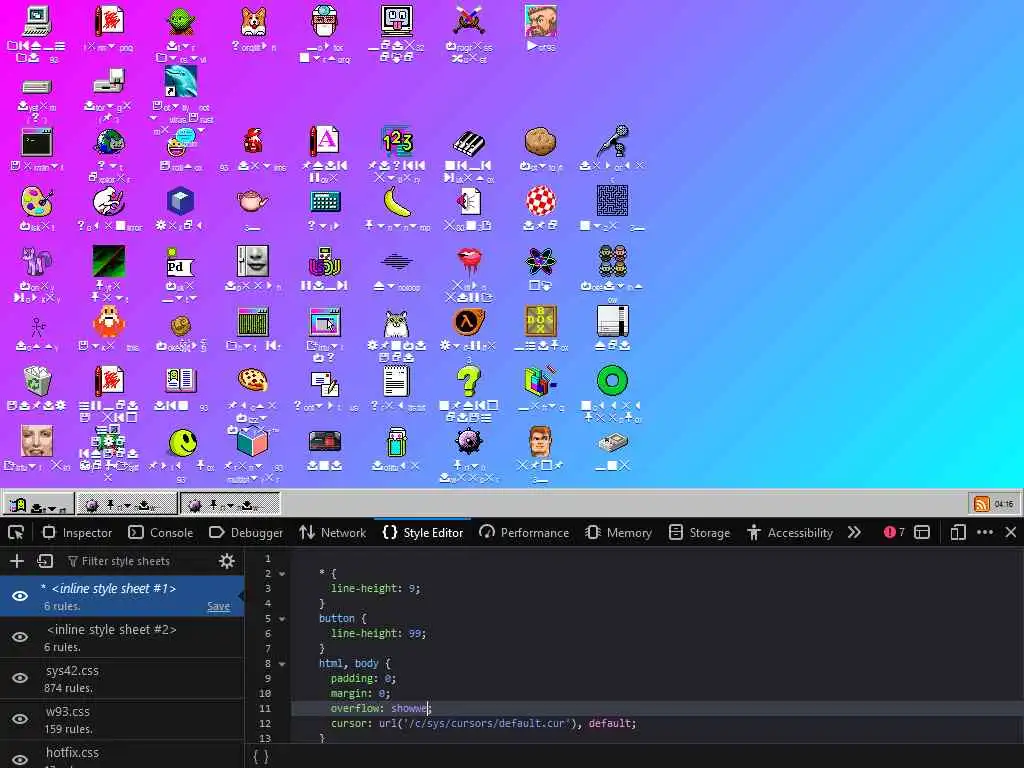Create a new style sheet with plus
1024x768 pixels.
[x=17, y=561]
